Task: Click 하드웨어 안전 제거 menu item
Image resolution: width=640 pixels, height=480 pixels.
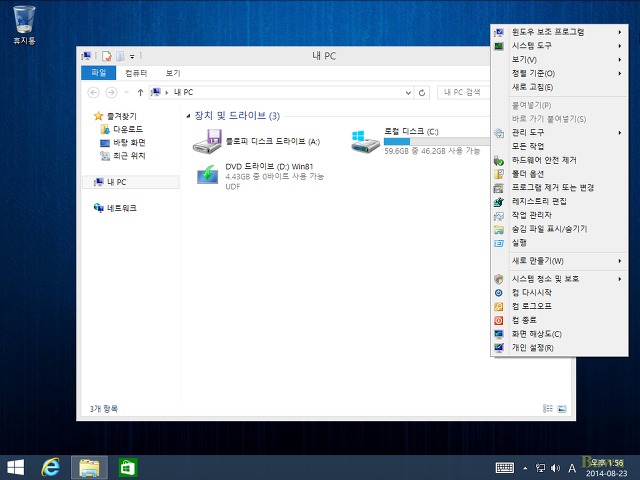Action: 559,160
